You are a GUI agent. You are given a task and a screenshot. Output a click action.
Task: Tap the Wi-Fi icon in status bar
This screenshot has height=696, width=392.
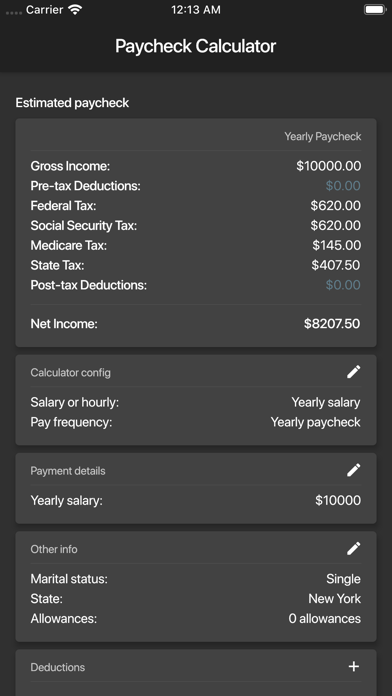tap(75, 10)
